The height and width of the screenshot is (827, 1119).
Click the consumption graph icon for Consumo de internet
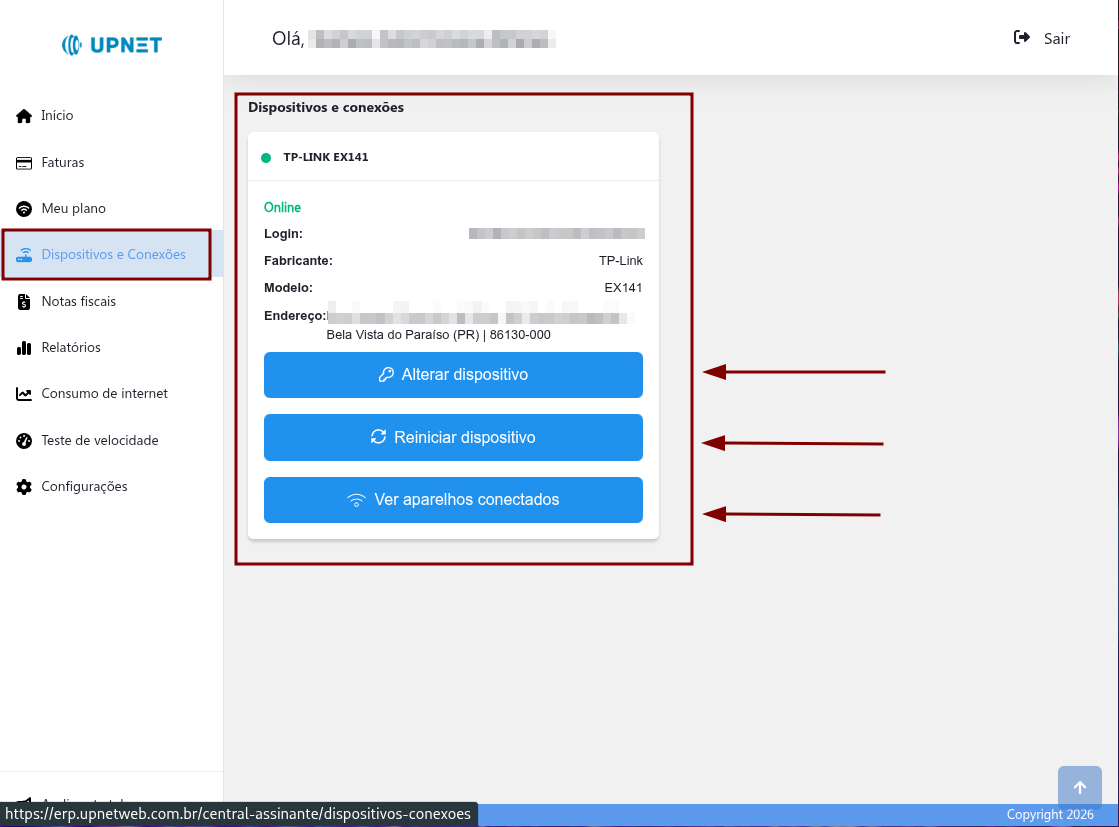coord(22,393)
